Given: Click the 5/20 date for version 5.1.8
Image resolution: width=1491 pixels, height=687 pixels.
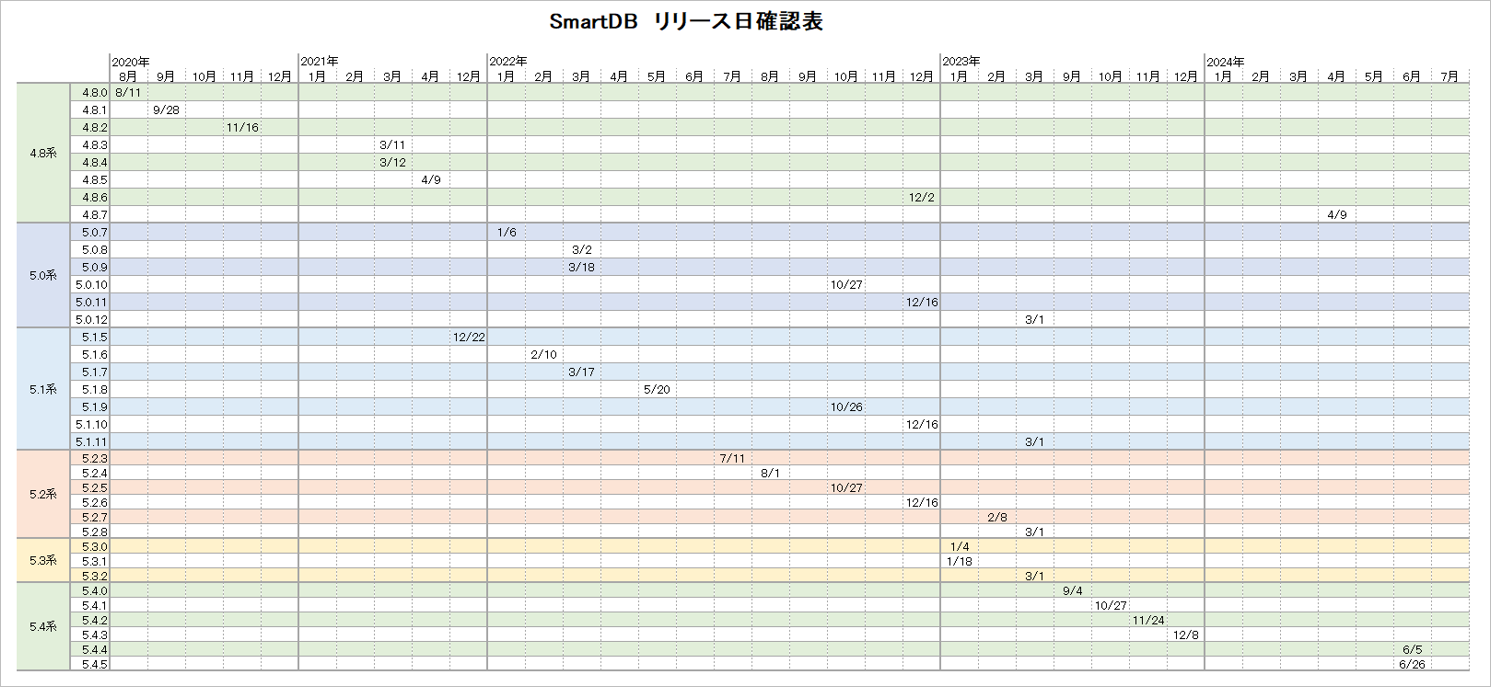Looking at the screenshot, I should point(657,389).
